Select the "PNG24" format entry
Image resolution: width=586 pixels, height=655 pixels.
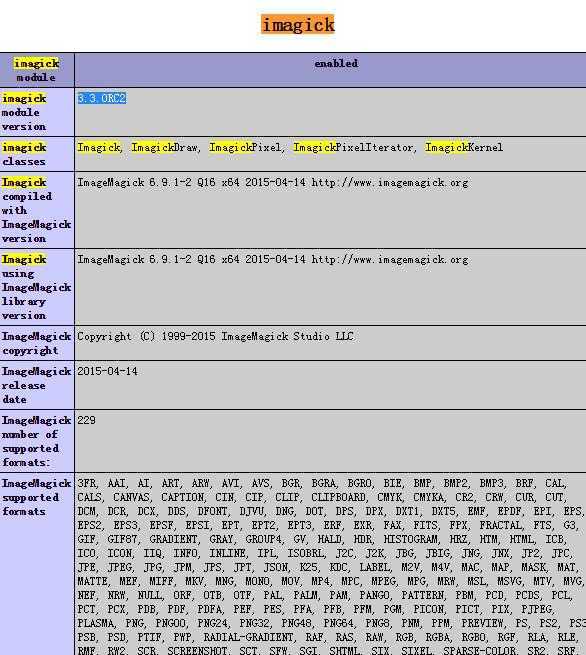click(x=212, y=623)
